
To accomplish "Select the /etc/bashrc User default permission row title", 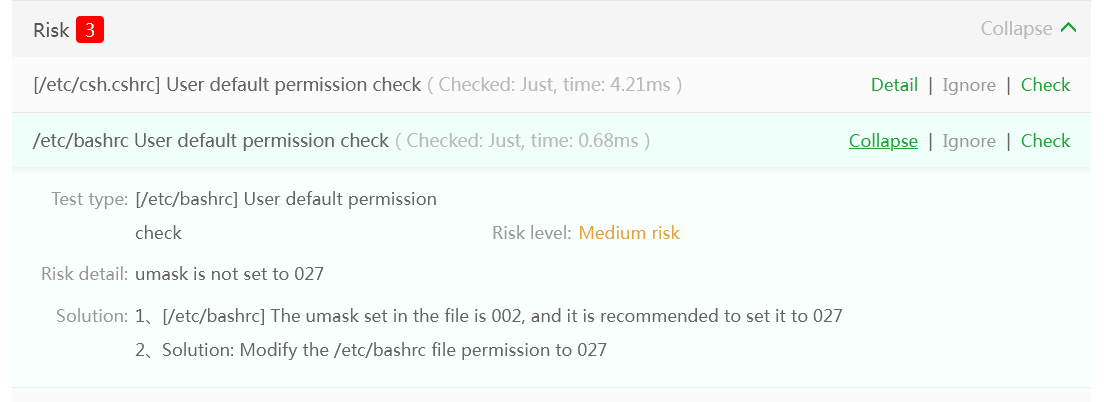I will 211,141.
